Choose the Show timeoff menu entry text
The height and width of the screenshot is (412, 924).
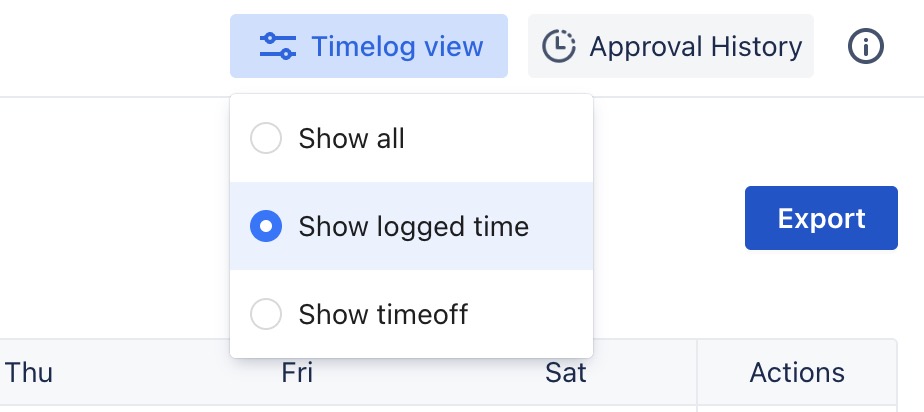click(x=383, y=315)
